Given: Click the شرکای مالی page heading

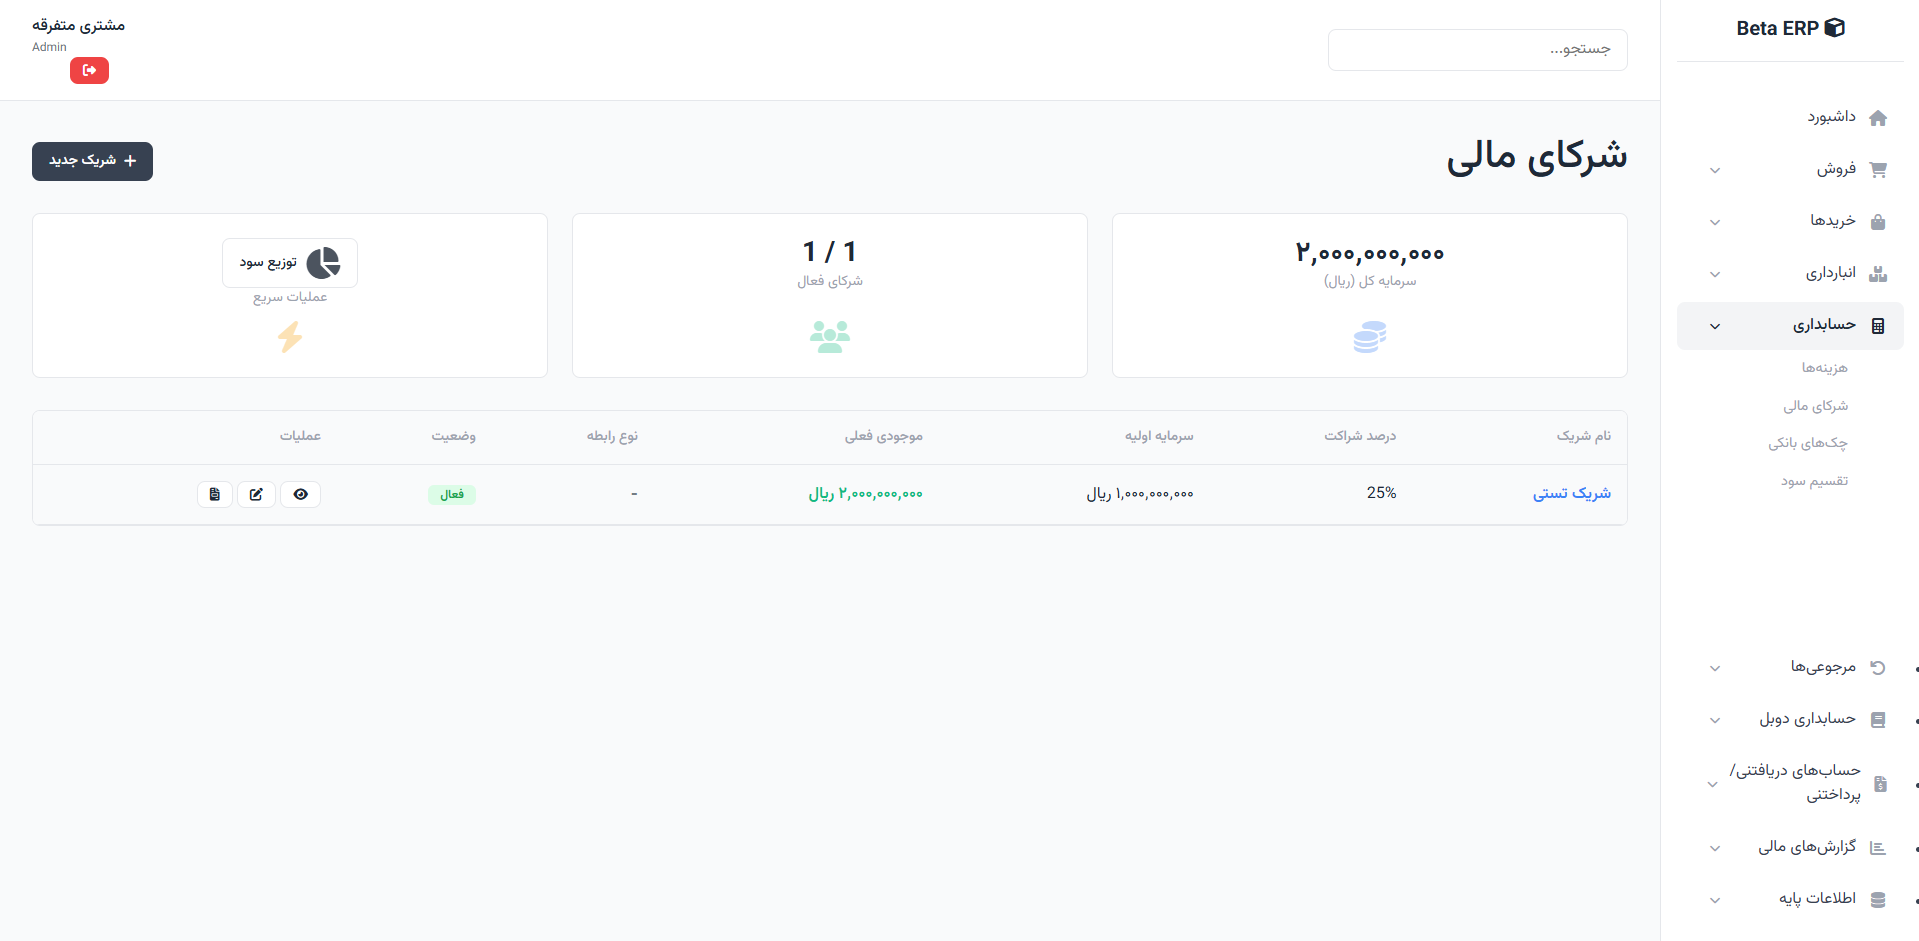Looking at the screenshot, I should pos(1536,156).
